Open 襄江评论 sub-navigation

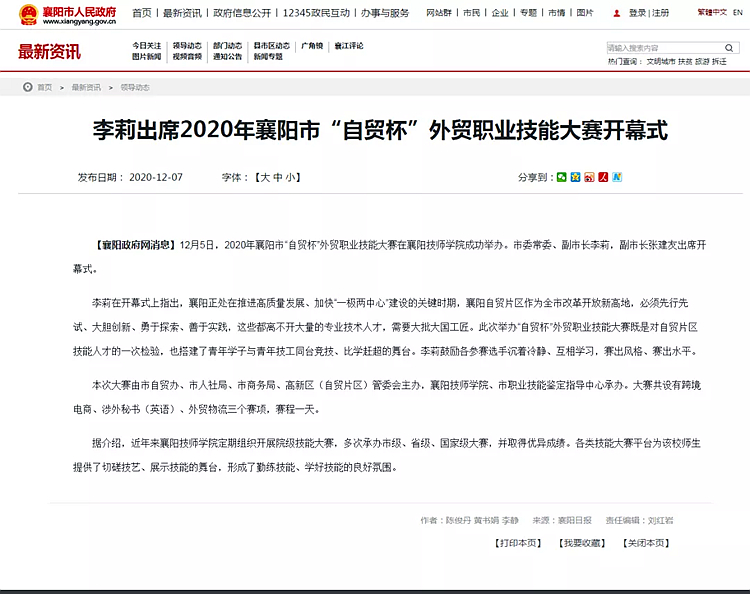tap(349, 46)
